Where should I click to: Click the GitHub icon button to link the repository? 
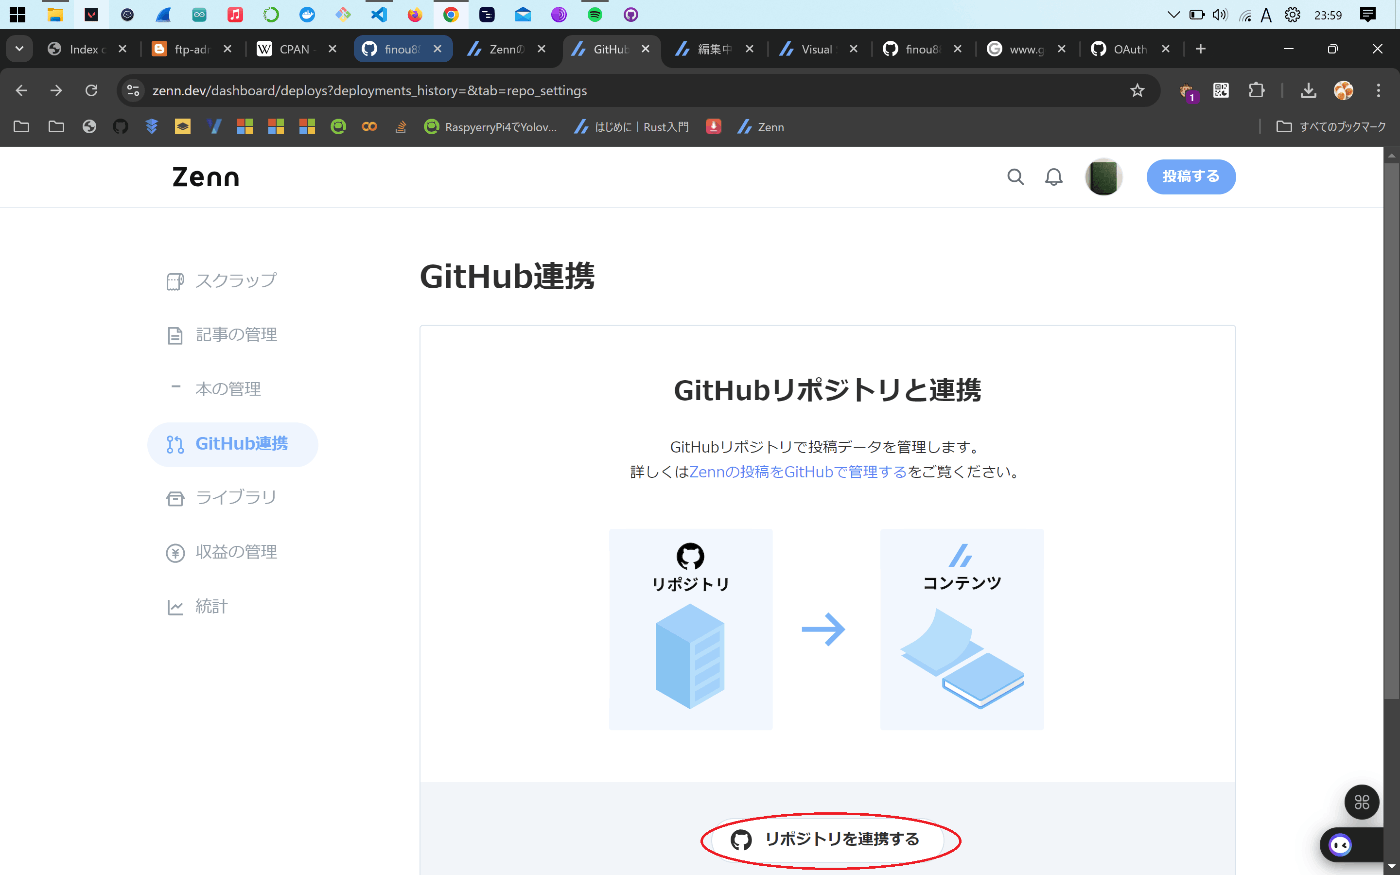point(830,839)
